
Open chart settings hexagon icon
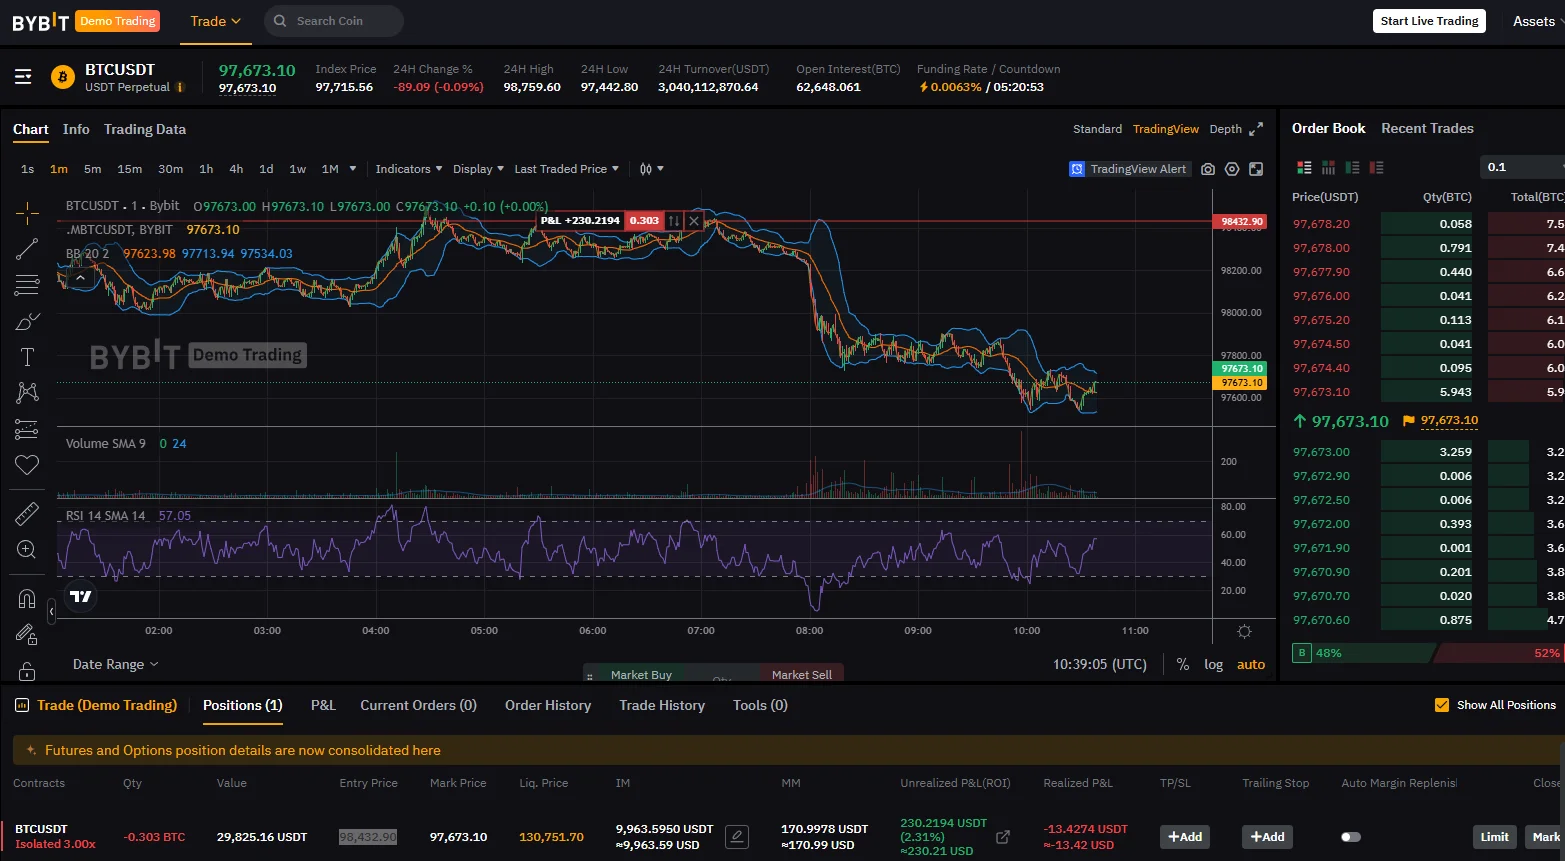click(1232, 169)
